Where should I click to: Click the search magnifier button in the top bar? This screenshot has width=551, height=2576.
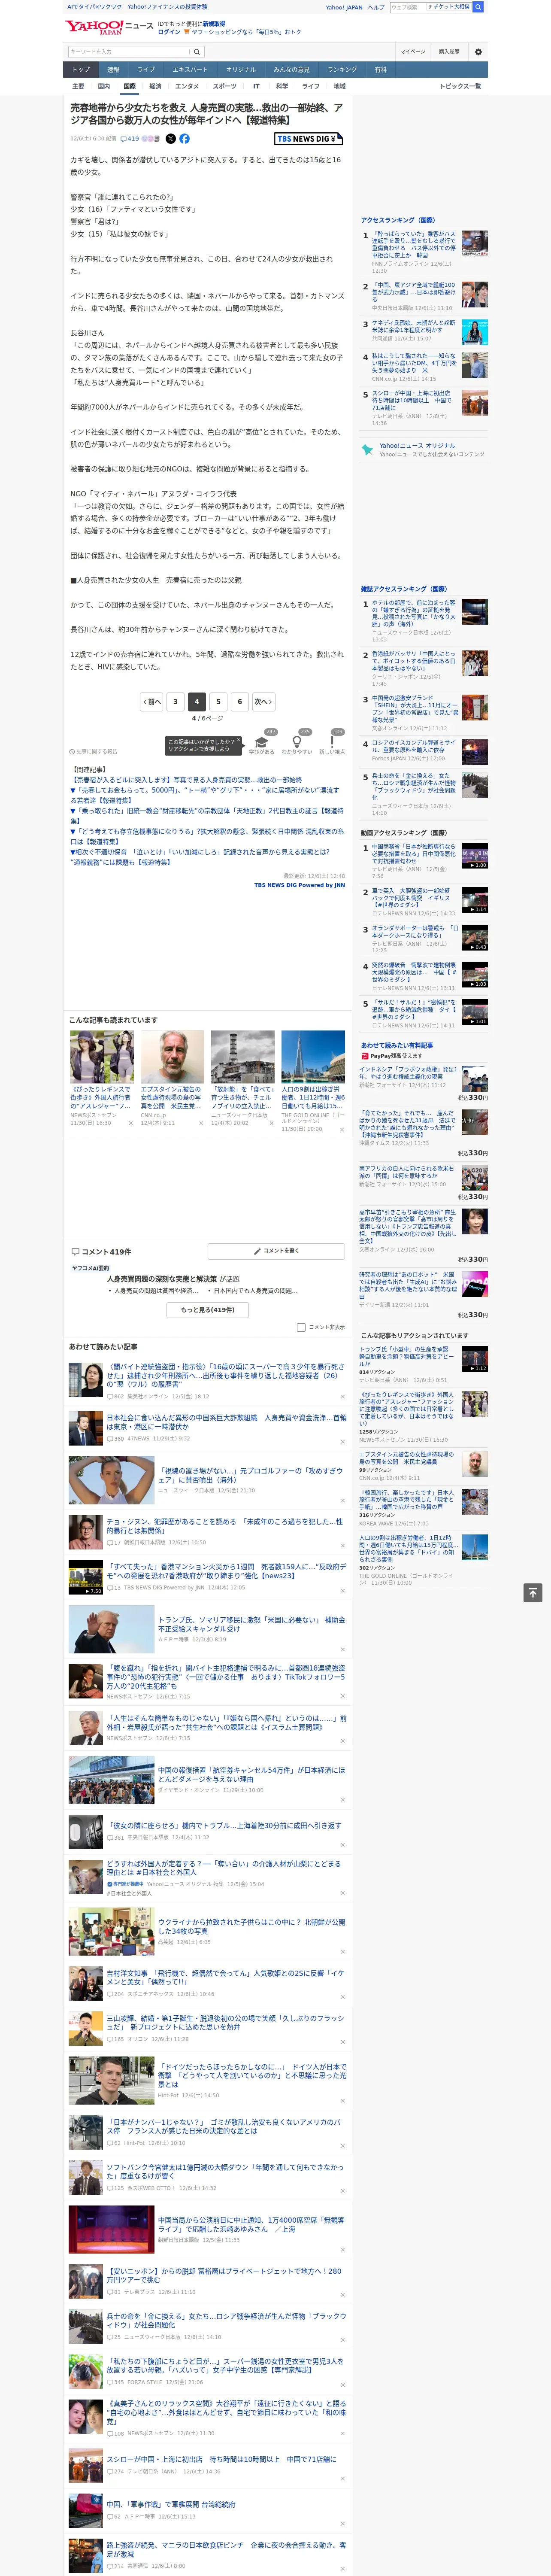tap(478, 7)
